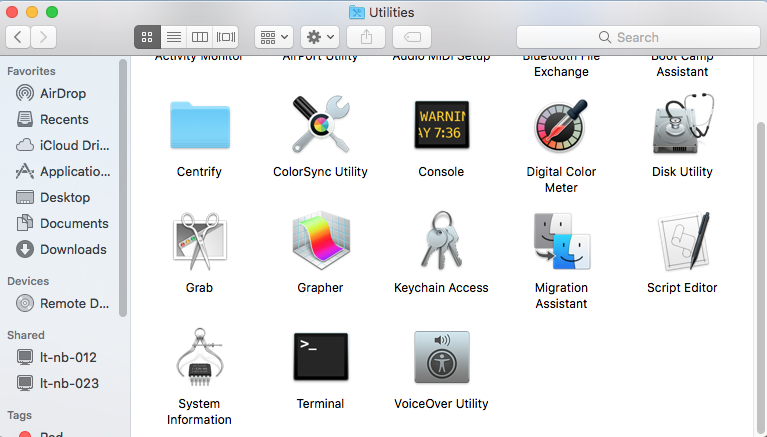Open the Grapher app icon
The height and width of the screenshot is (437, 767).
pyautogui.click(x=320, y=240)
